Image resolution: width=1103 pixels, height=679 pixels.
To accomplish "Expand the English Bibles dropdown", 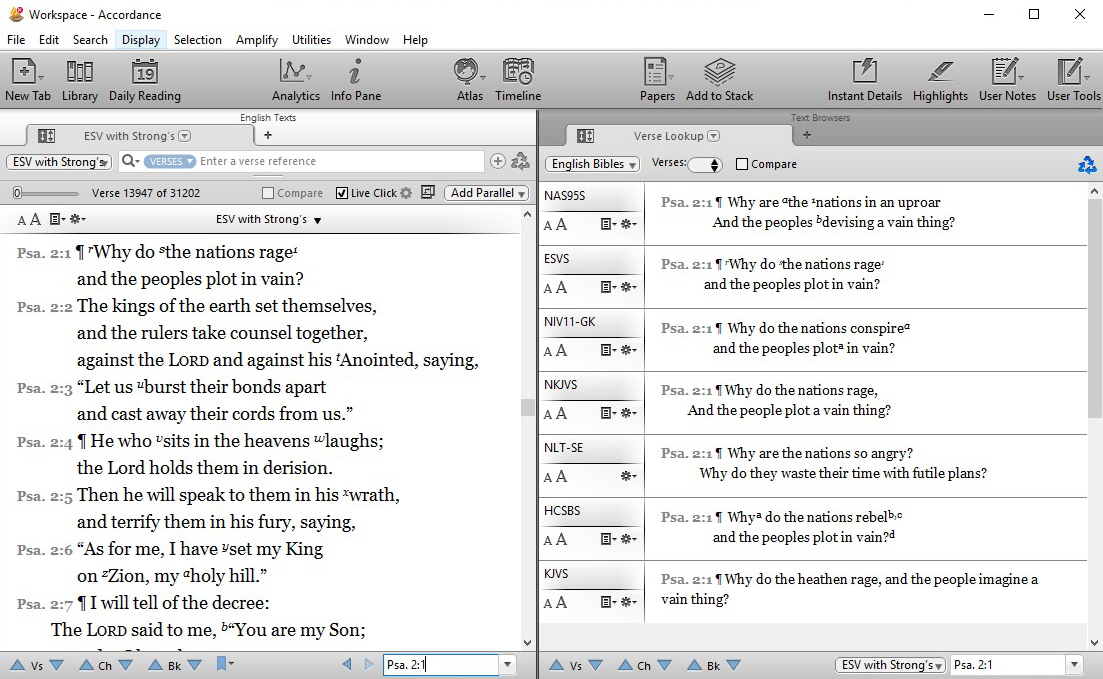I will [x=594, y=164].
